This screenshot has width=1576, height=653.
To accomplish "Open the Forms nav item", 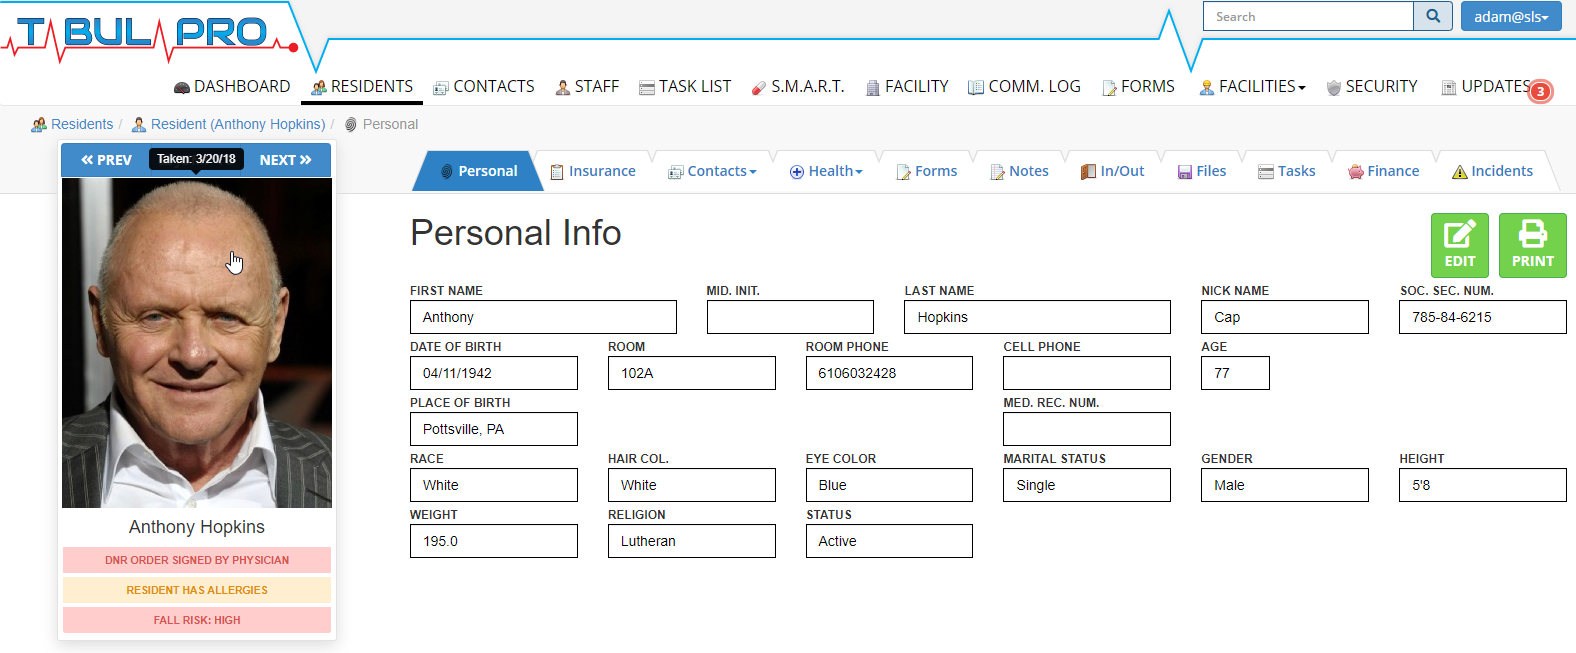I will coord(1138,87).
